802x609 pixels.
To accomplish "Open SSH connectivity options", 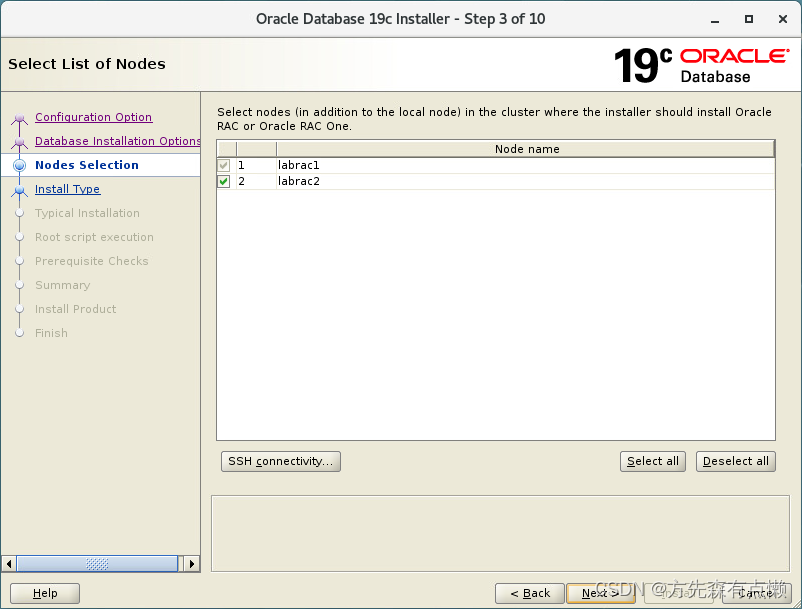I will [281, 461].
